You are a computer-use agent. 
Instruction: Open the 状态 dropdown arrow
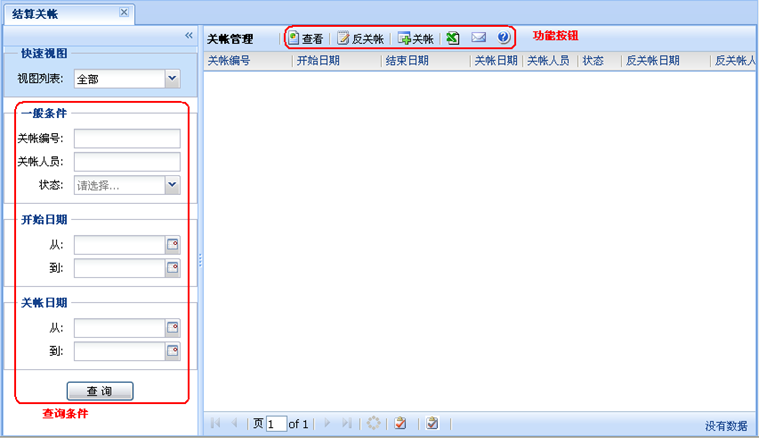172,185
